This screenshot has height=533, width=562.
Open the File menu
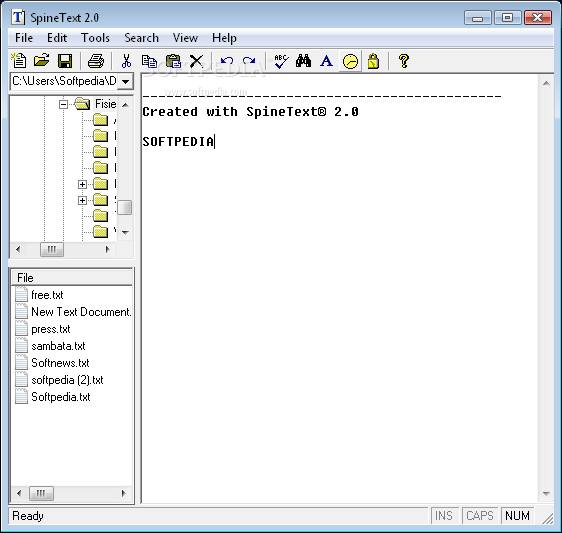[24, 38]
